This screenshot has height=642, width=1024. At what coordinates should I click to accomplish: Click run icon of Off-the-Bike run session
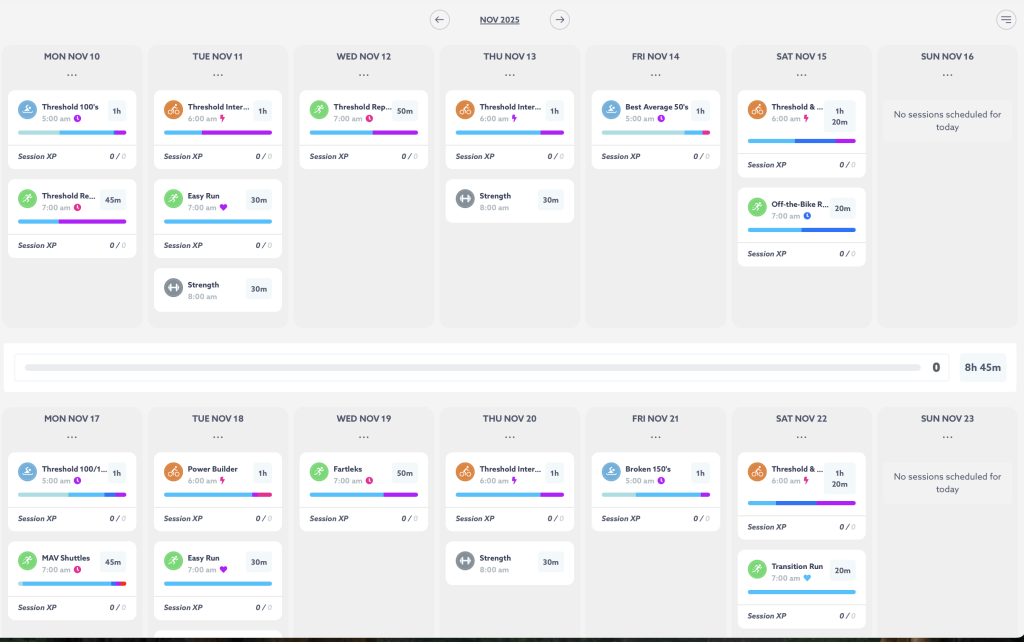757,207
